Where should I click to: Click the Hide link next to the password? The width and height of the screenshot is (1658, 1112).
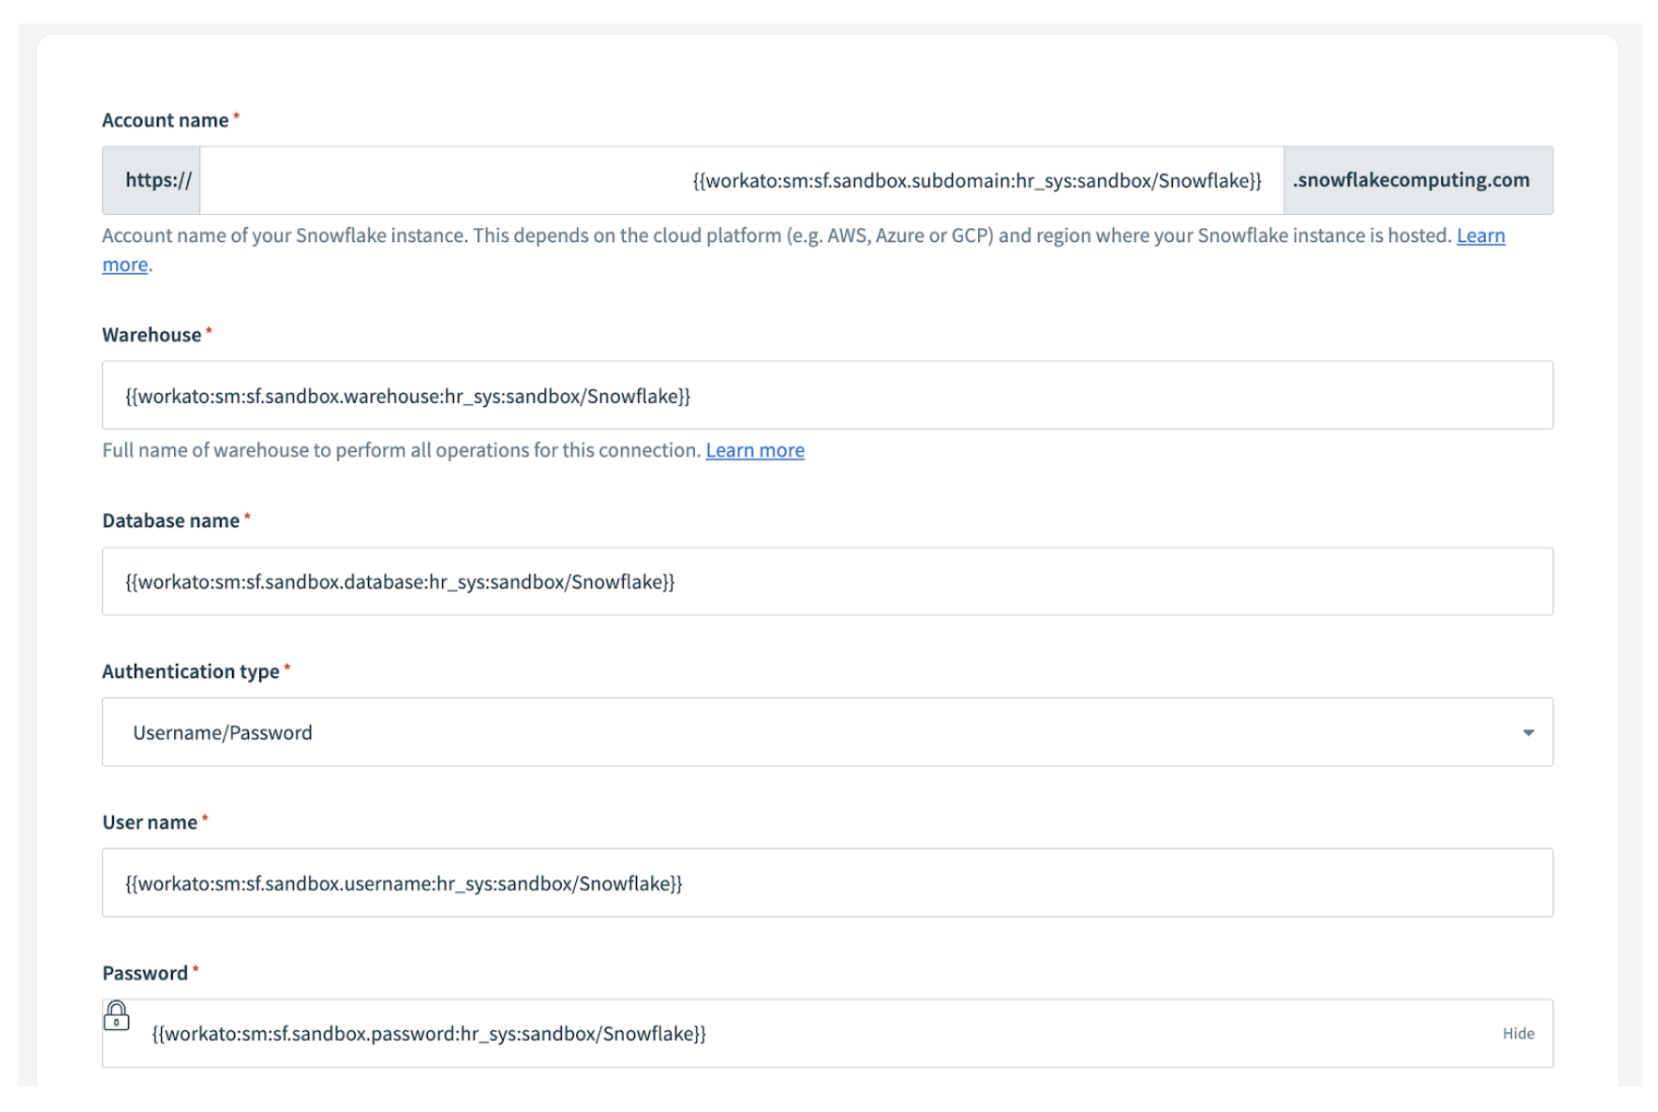[x=1518, y=1034]
